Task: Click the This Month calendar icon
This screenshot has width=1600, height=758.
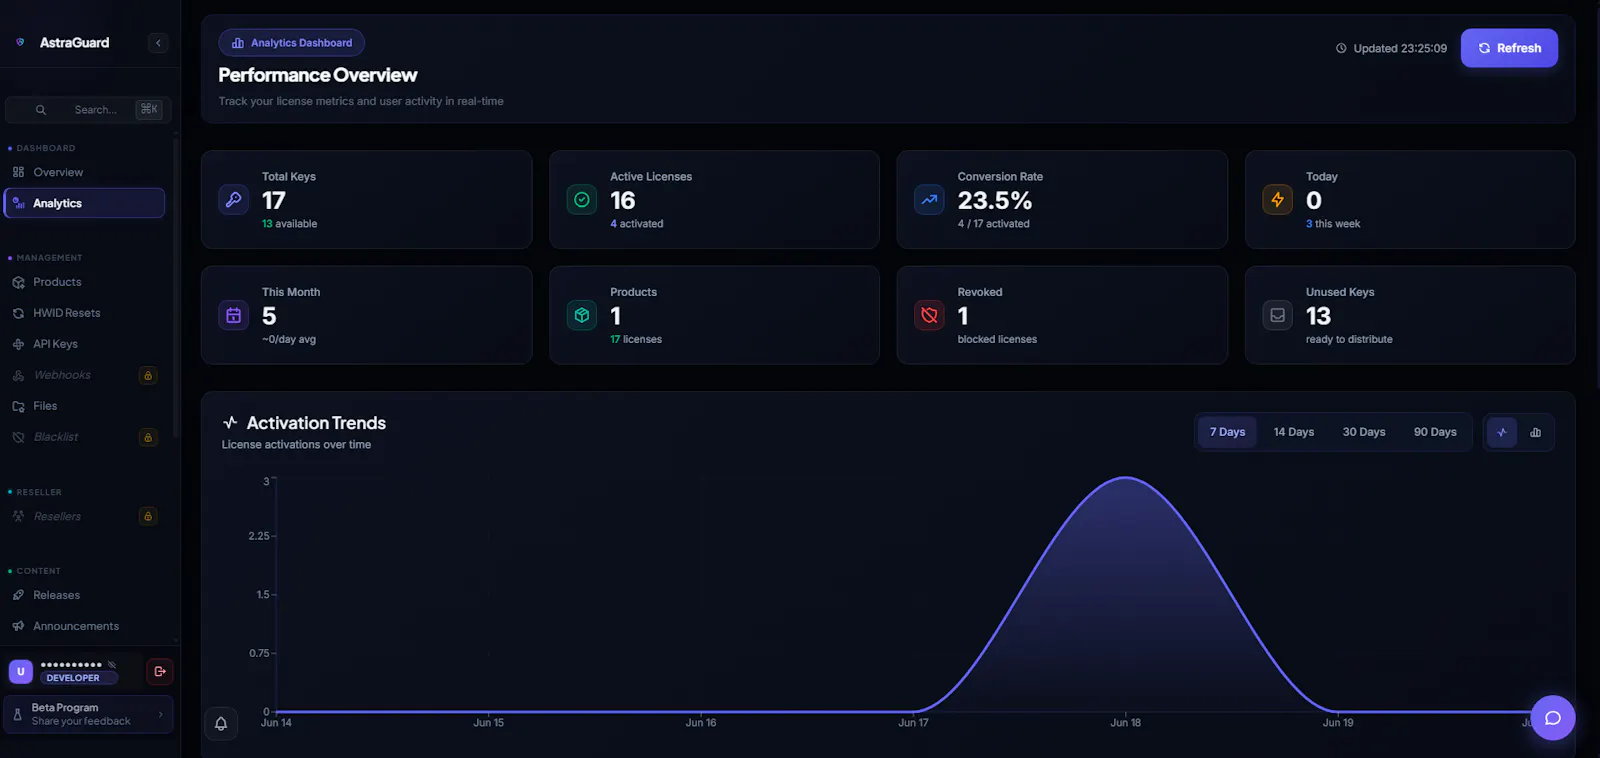Action: pos(233,315)
